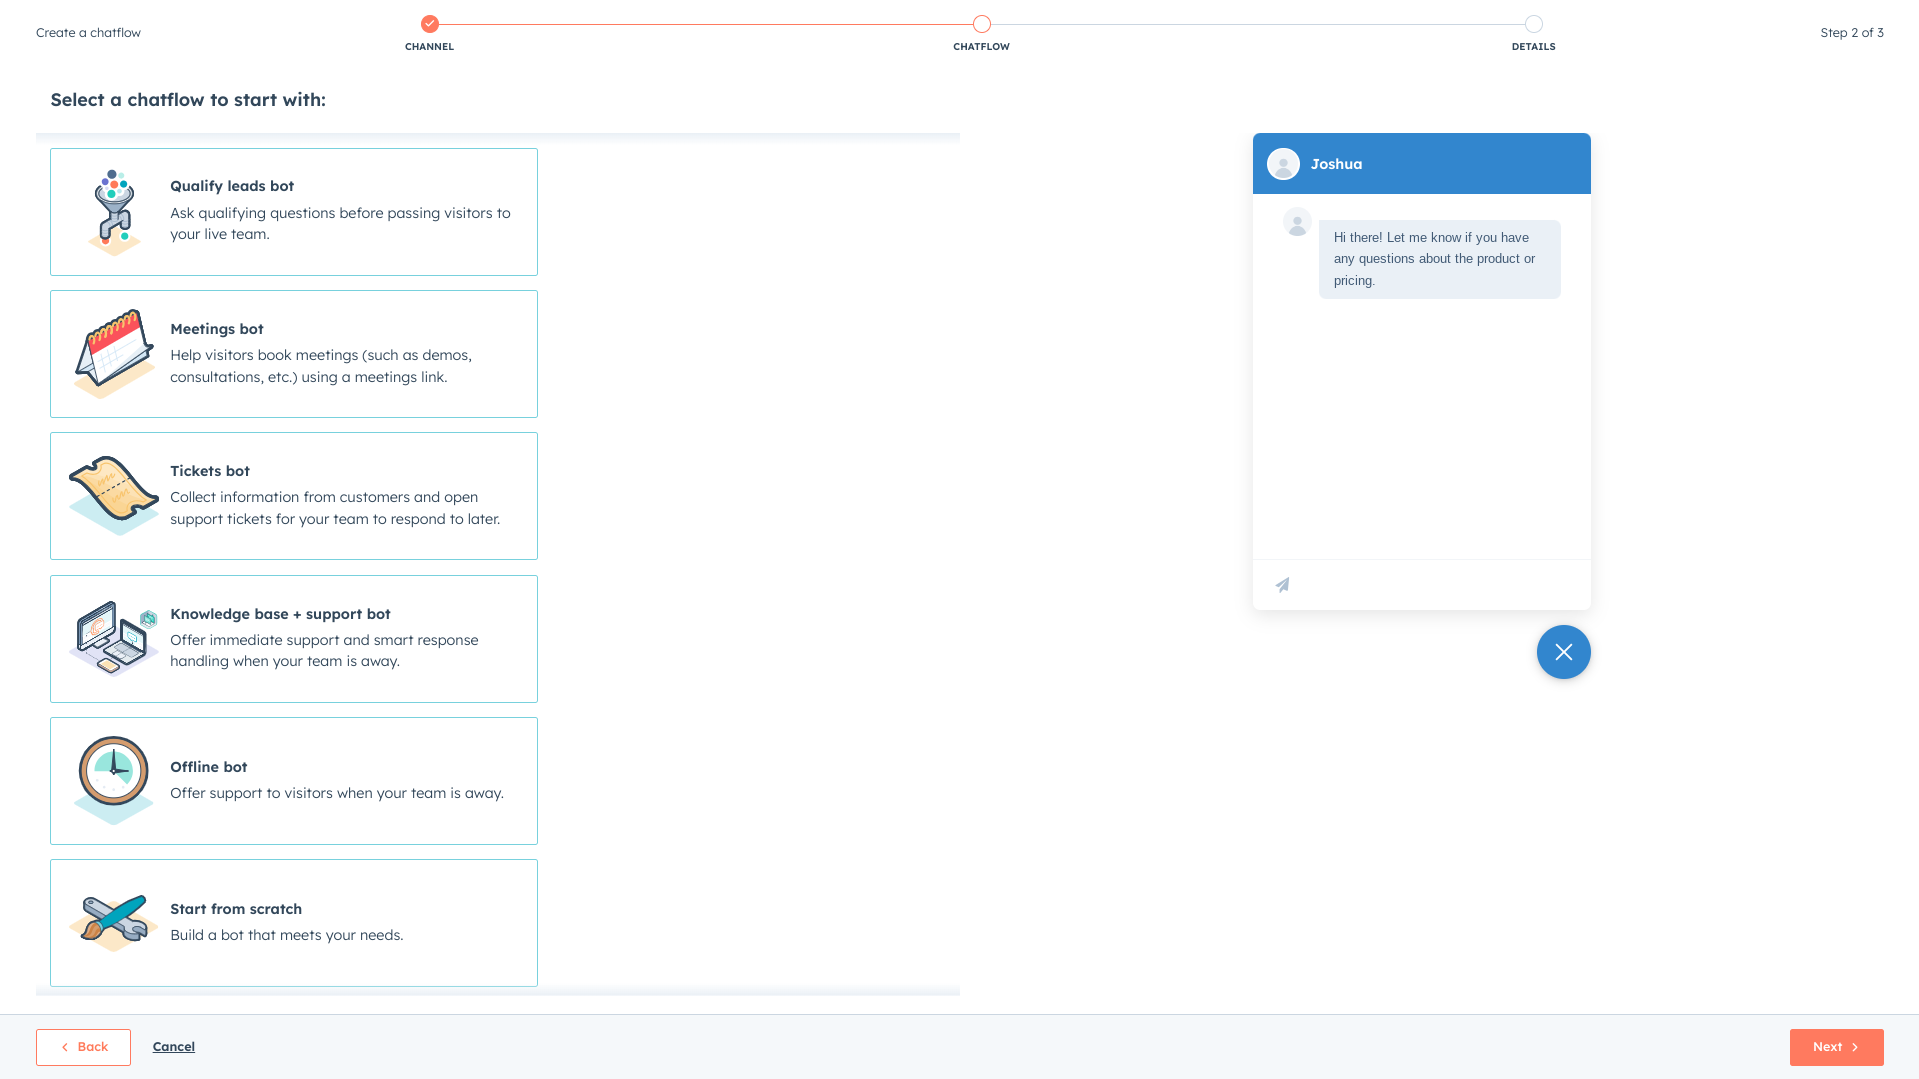Select the Offline bot title

tap(209, 767)
